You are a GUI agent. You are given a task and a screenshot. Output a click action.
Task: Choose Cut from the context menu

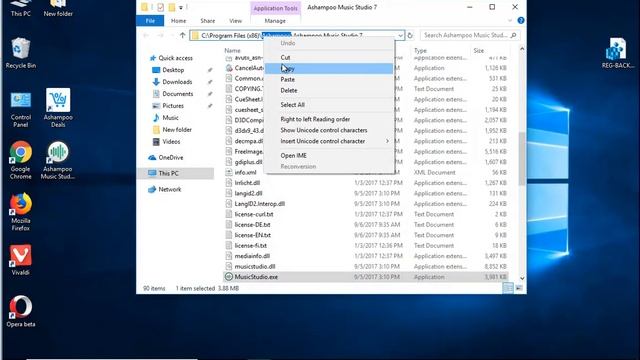coord(330,58)
